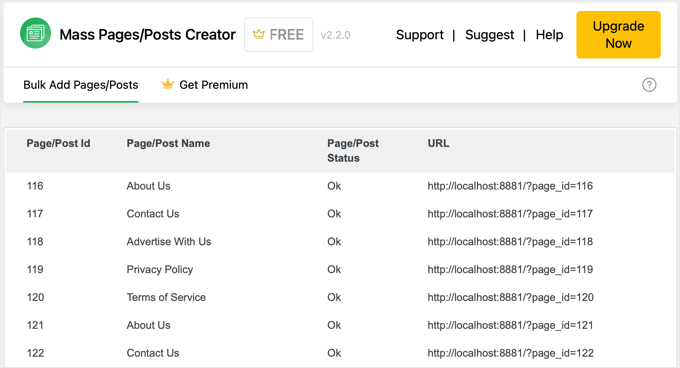The image size is (680, 368).
Task: Click the crown icon in the FREE badge
Action: tap(259, 34)
